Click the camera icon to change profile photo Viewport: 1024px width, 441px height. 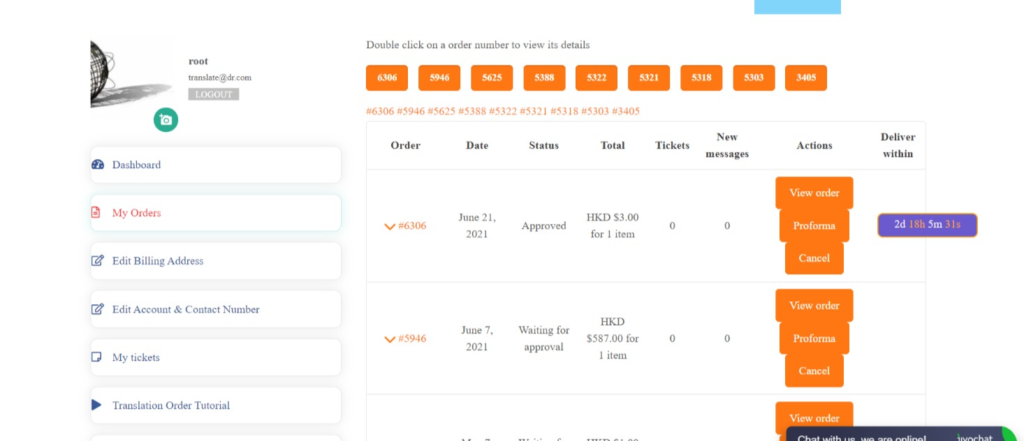pyautogui.click(x=166, y=120)
